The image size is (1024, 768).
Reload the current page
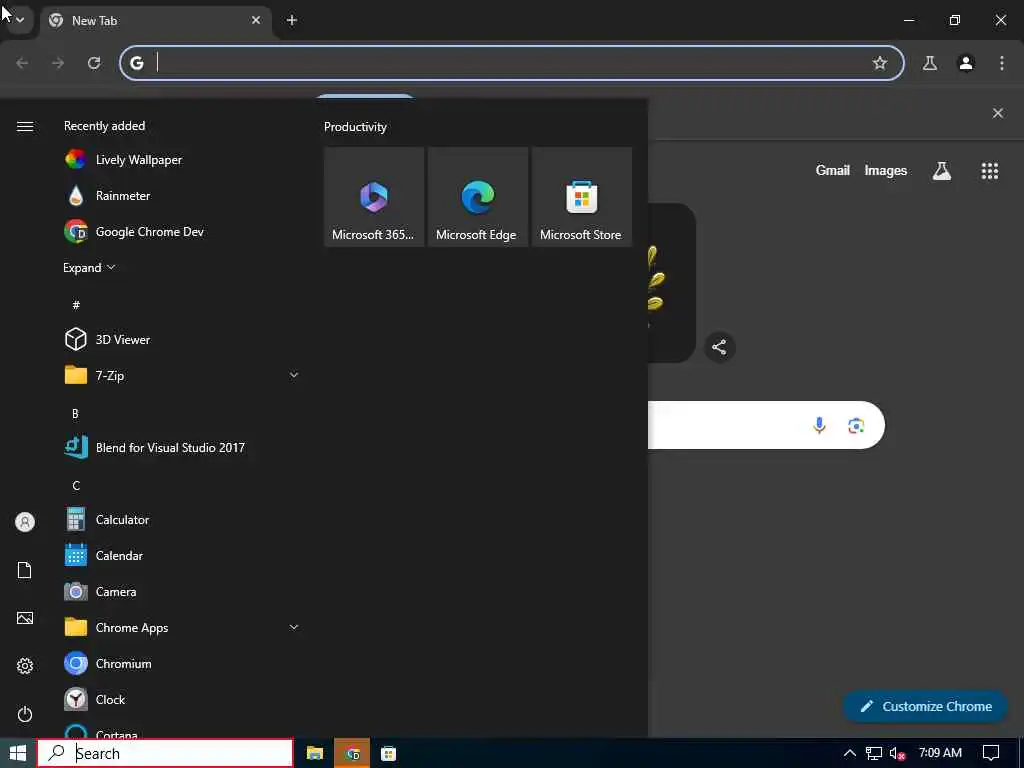coord(94,63)
